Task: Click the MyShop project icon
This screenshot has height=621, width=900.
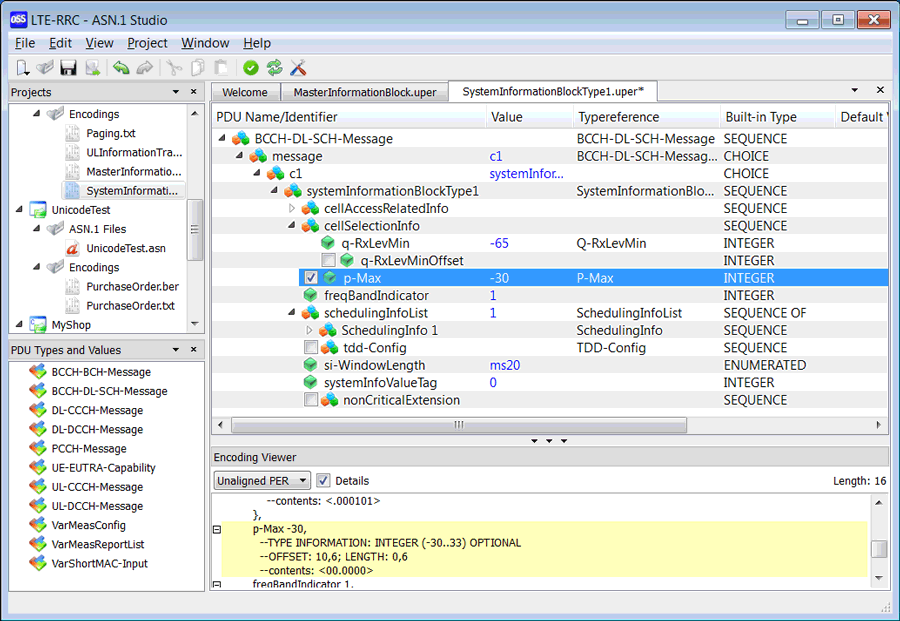Action: [x=38, y=324]
